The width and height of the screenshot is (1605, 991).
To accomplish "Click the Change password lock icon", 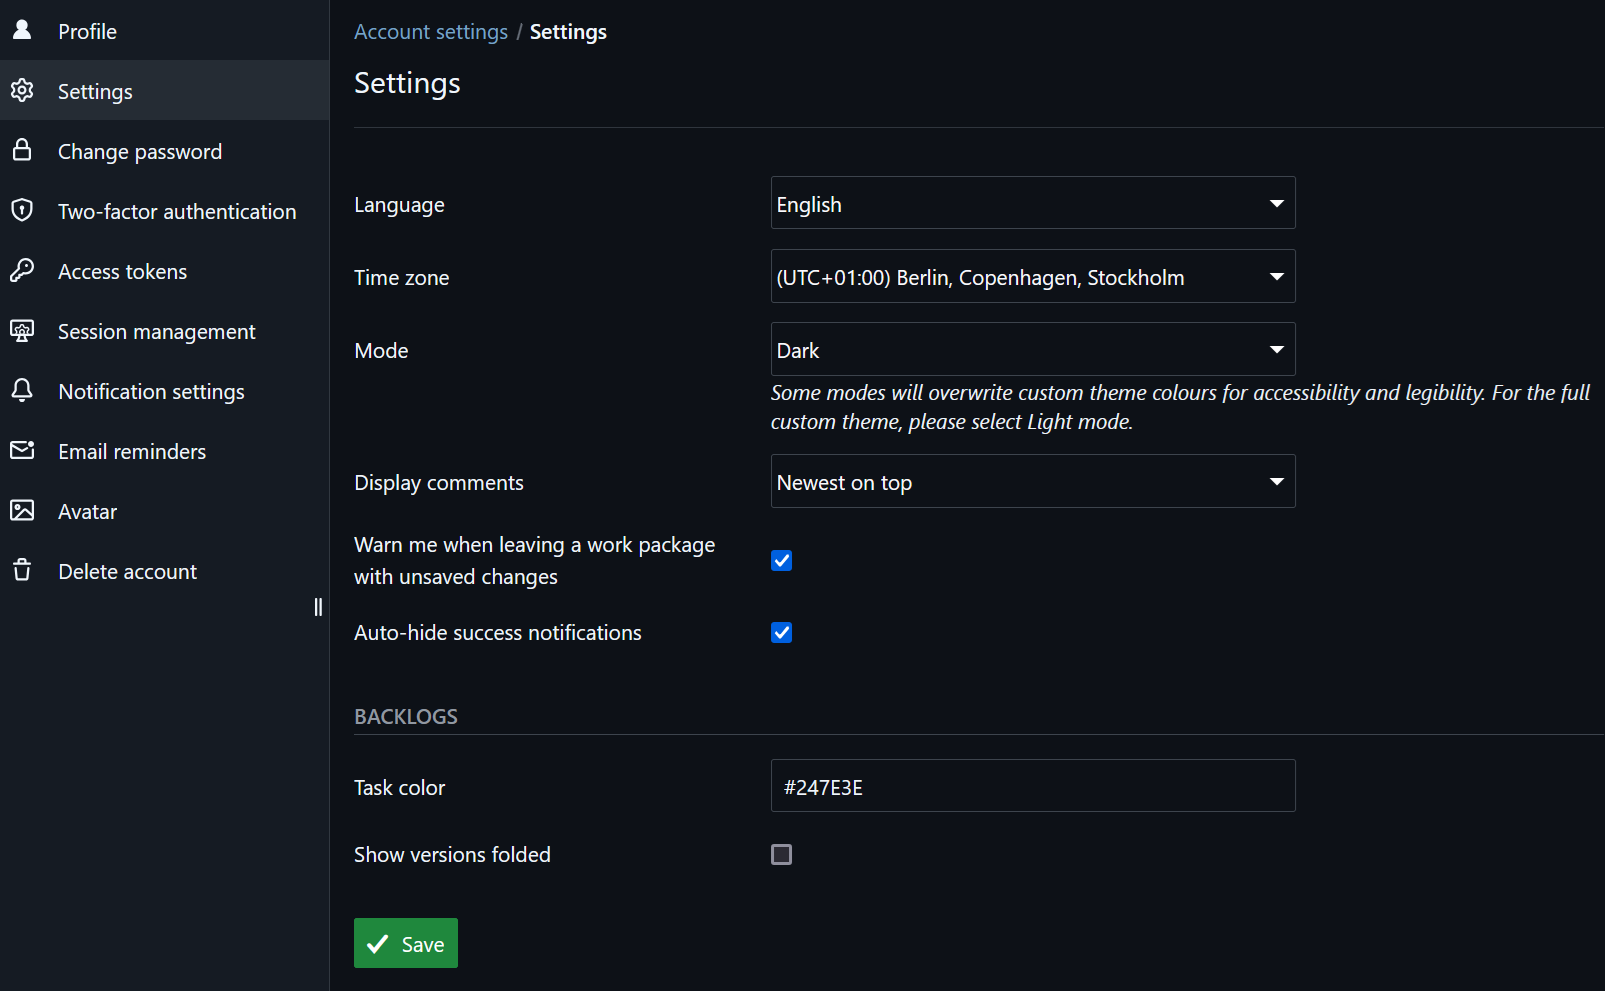I will (x=22, y=150).
